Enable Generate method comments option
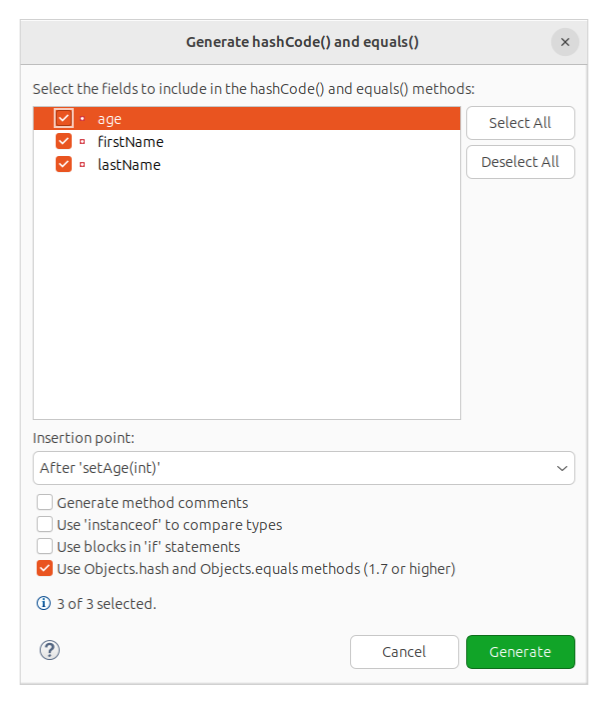 45,503
